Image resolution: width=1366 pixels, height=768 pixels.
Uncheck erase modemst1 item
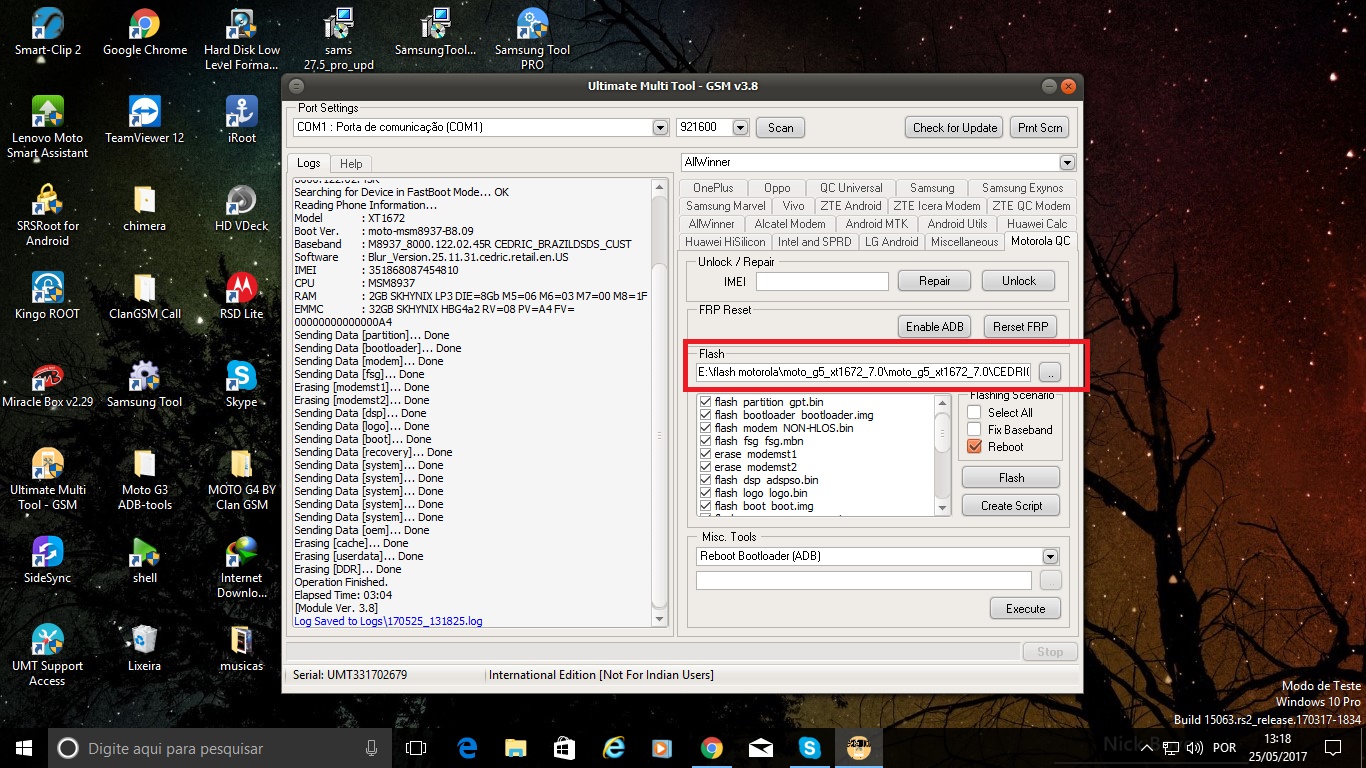point(706,454)
